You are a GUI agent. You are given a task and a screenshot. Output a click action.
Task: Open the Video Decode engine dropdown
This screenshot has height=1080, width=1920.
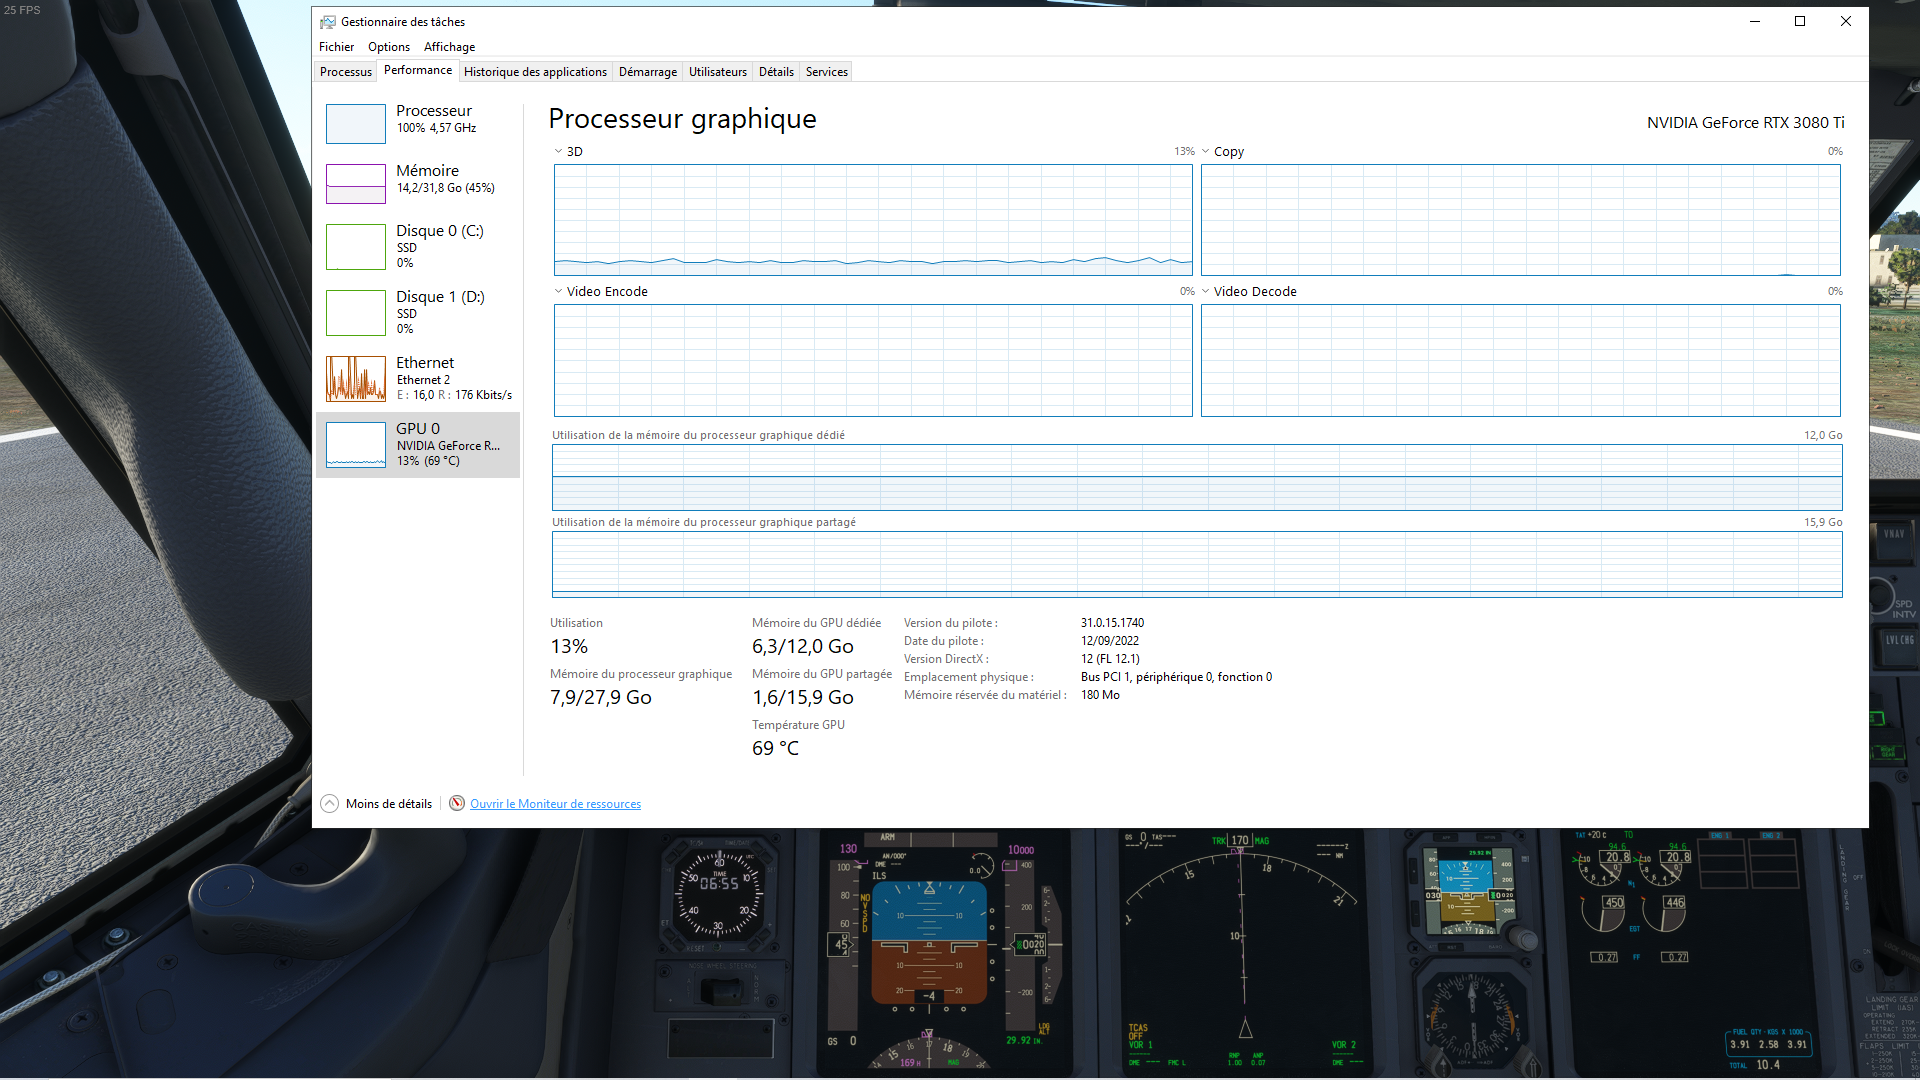pyautogui.click(x=1206, y=292)
